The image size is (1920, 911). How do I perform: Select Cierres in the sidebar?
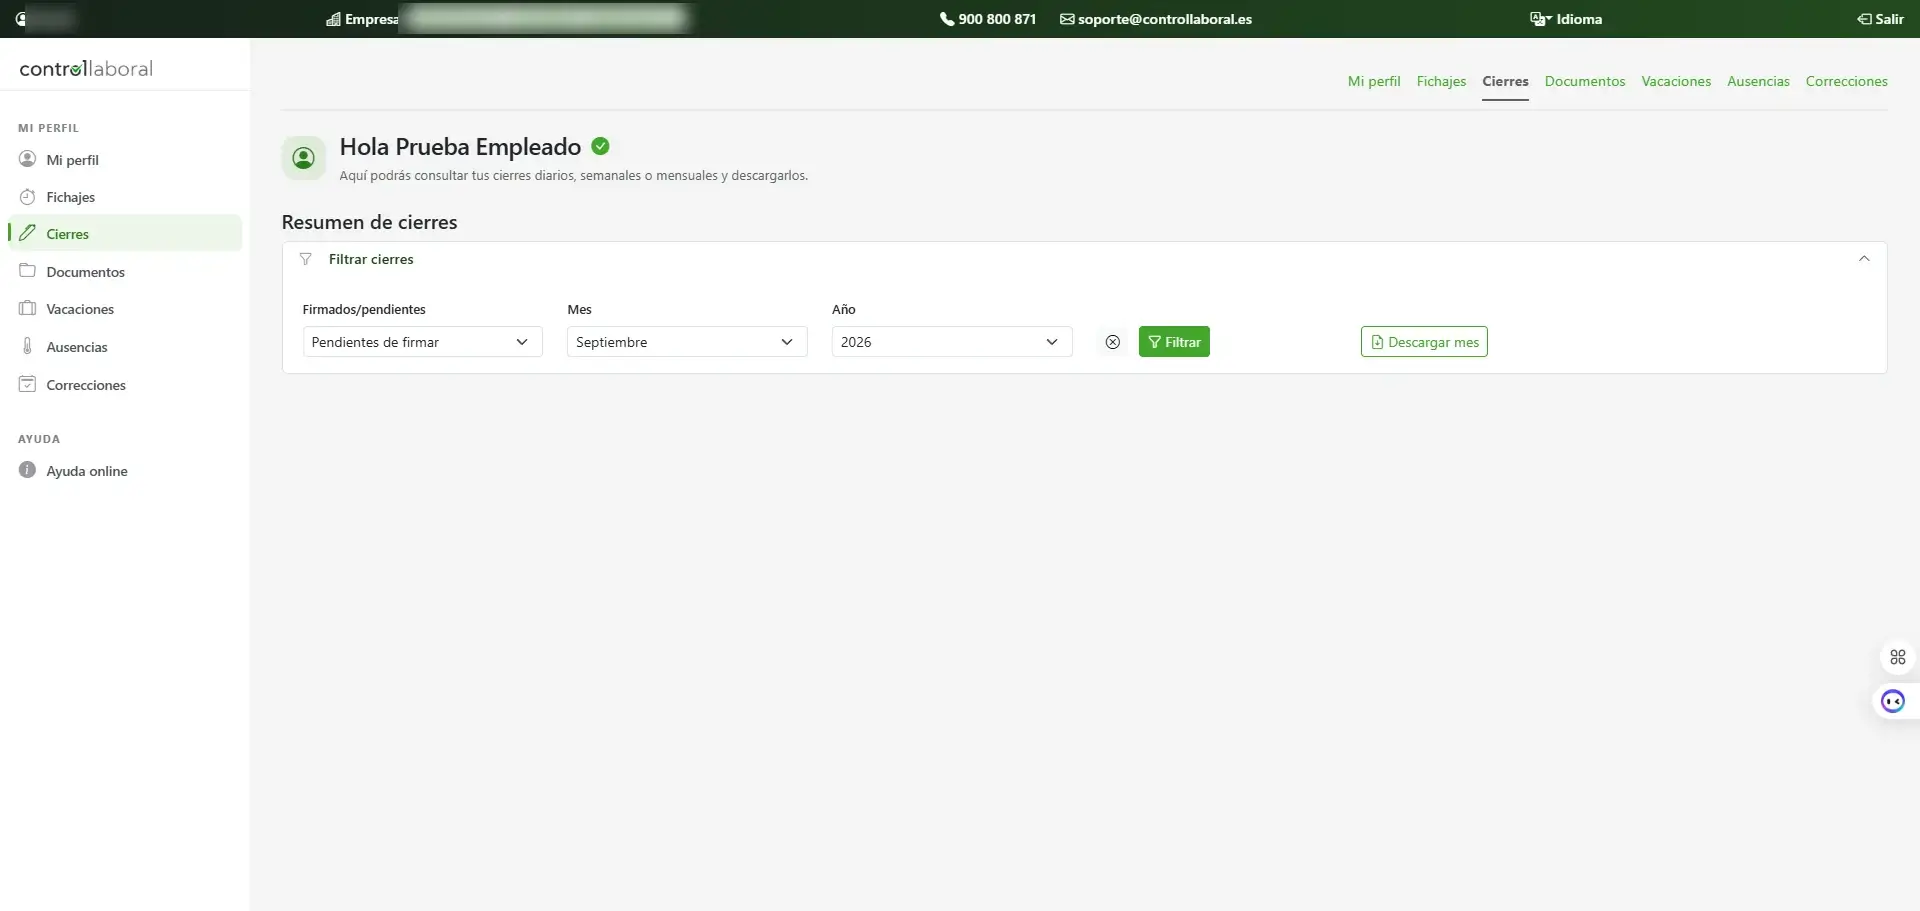click(124, 233)
